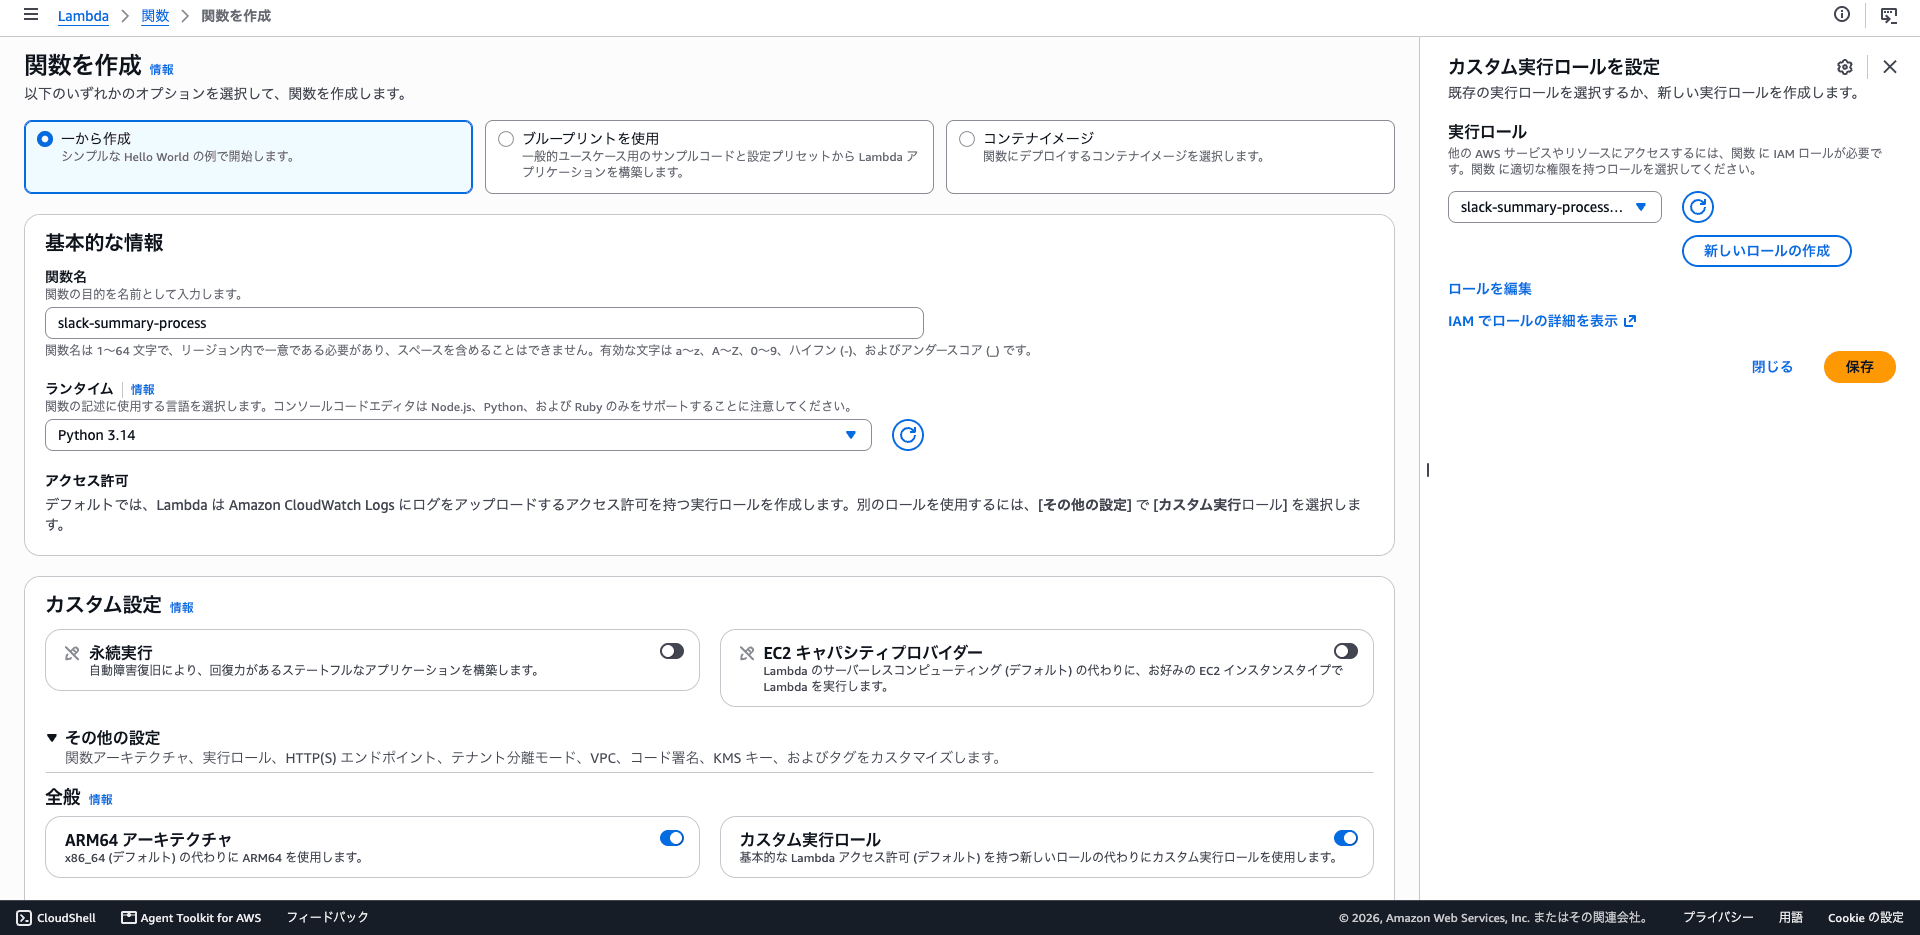The height and width of the screenshot is (935, 1920).
Task: Toggle 永続実行 switch
Action: pos(672,651)
